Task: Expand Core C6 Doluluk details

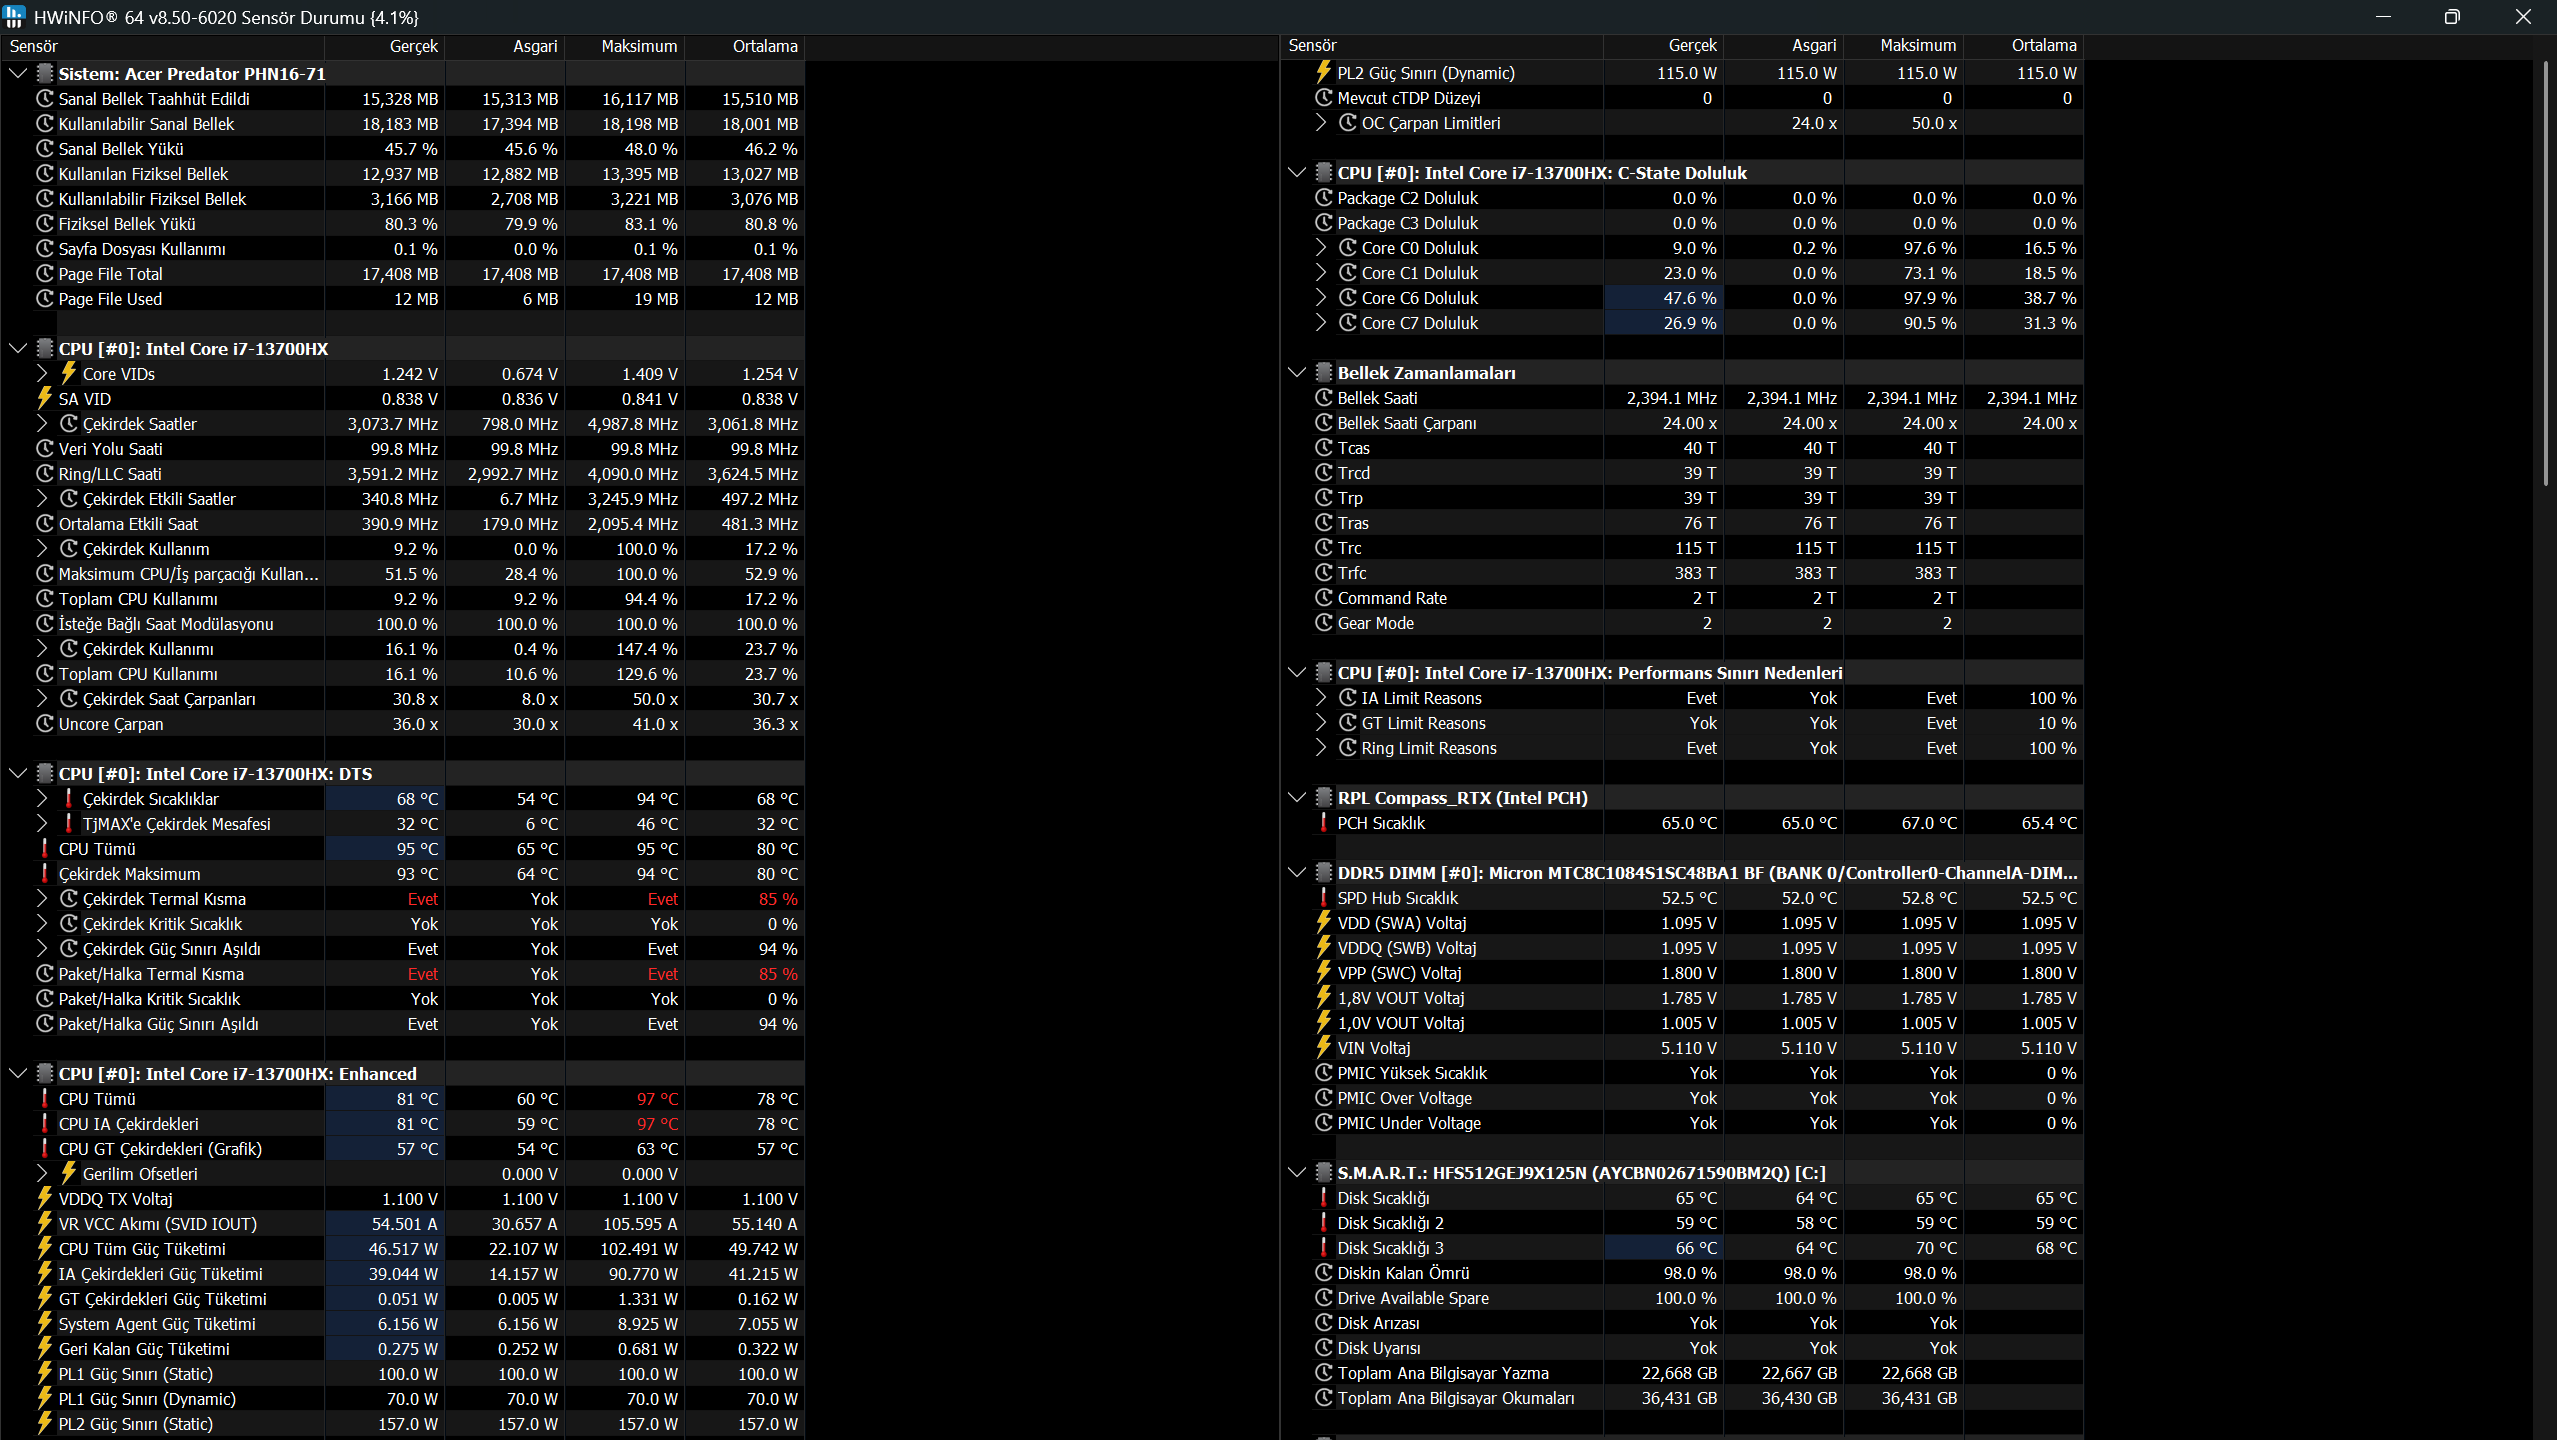Action: [1321, 297]
